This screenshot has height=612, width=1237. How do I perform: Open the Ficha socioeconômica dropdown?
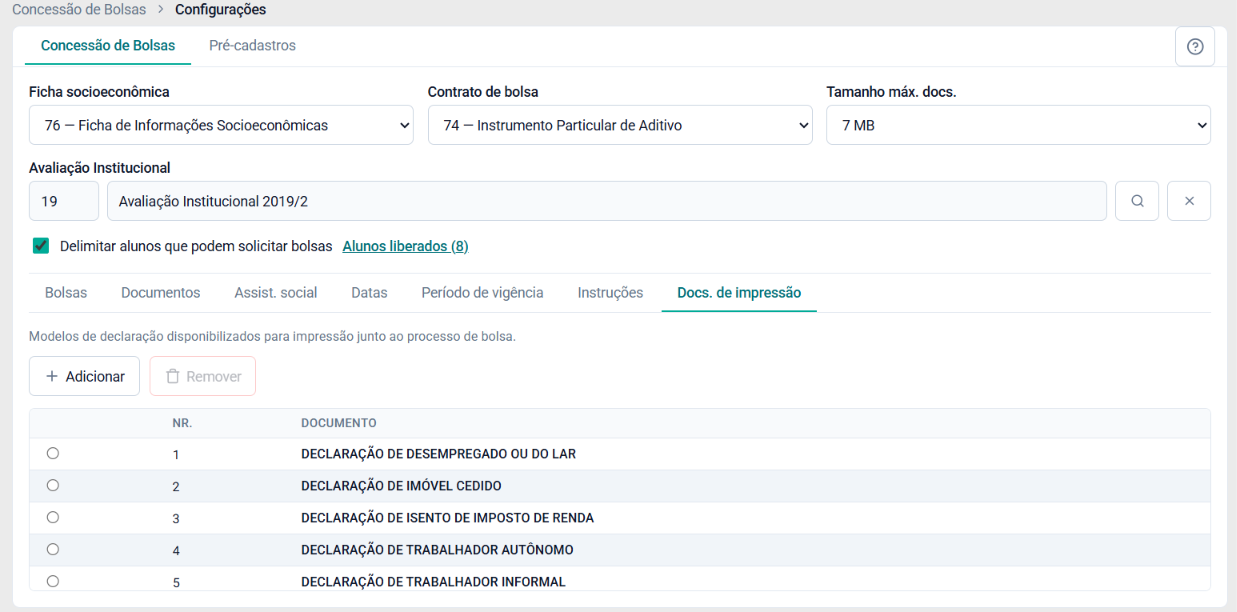pyautogui.click(x=221, y=125)
